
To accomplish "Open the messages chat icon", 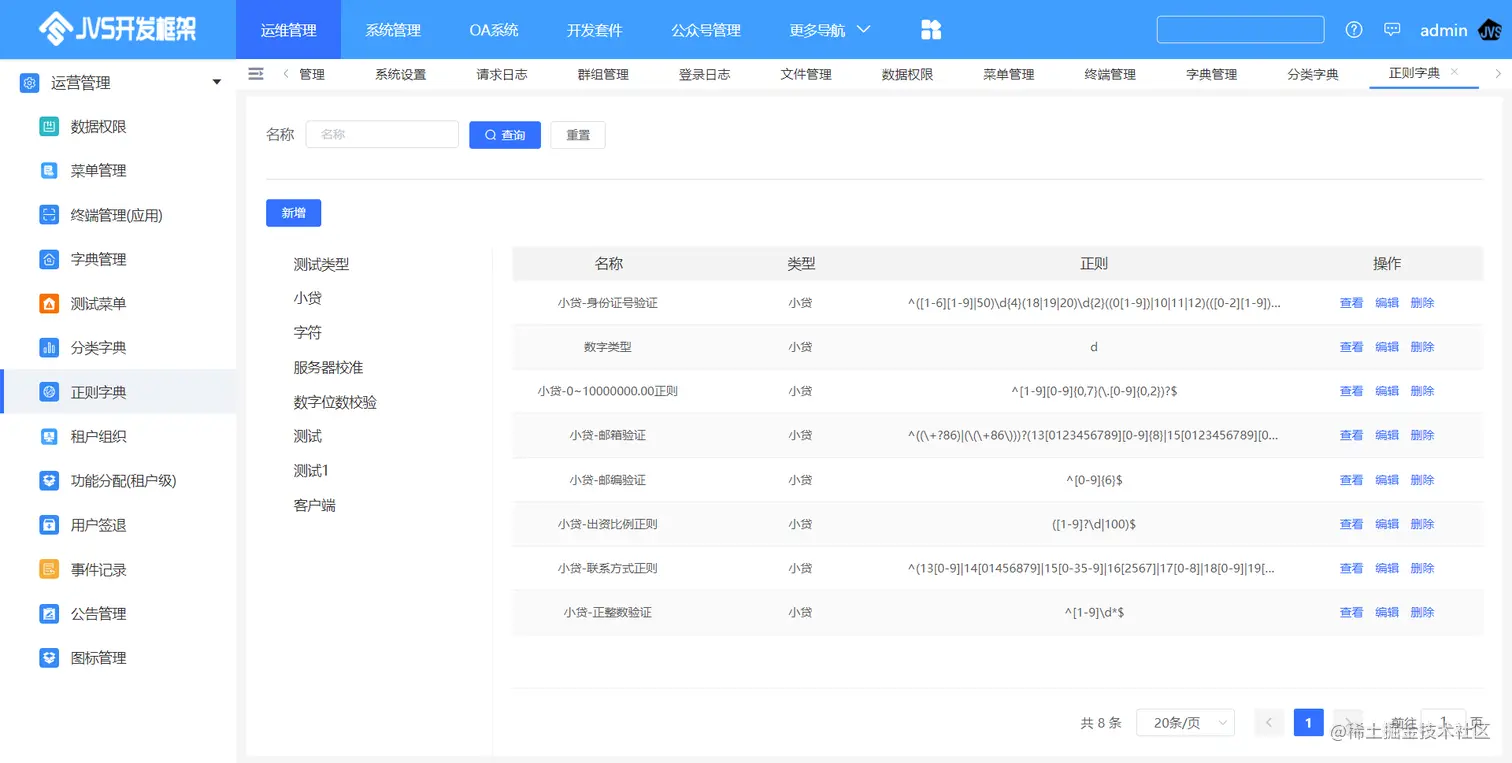I will pyautogui.click(x=1392, y=30).
